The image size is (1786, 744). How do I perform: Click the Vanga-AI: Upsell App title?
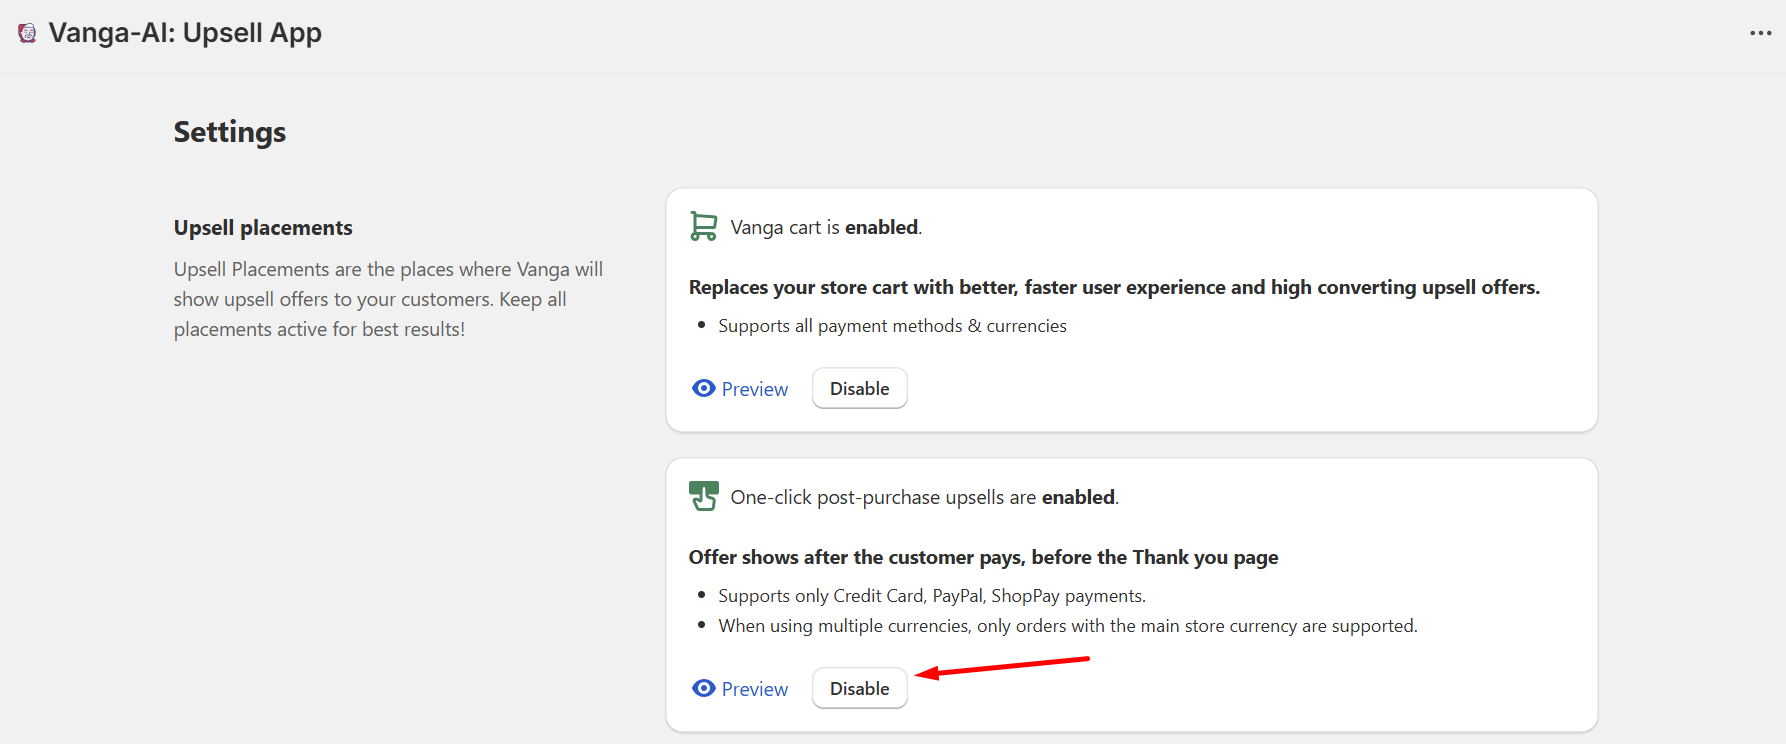[x=185, y=33]
